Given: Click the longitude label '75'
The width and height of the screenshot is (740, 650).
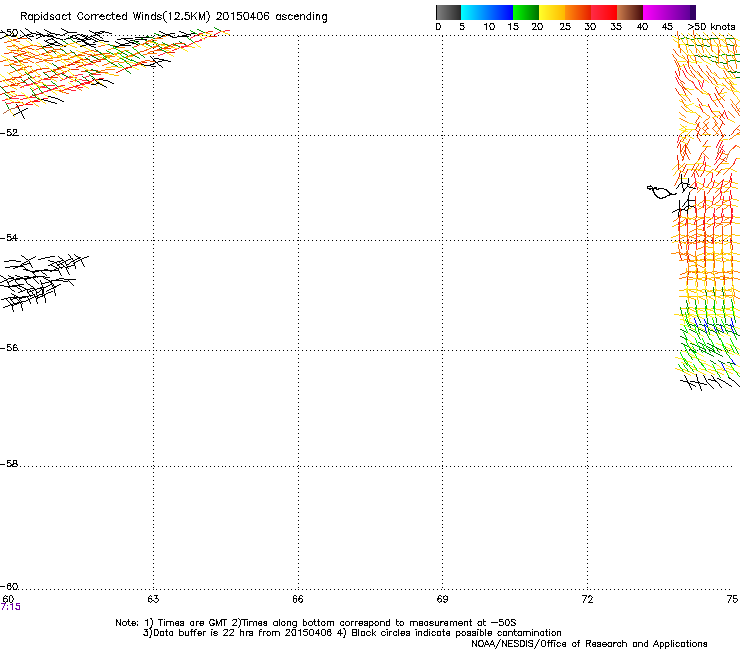Looking at the screenshot, I should (x=732, y=599).
